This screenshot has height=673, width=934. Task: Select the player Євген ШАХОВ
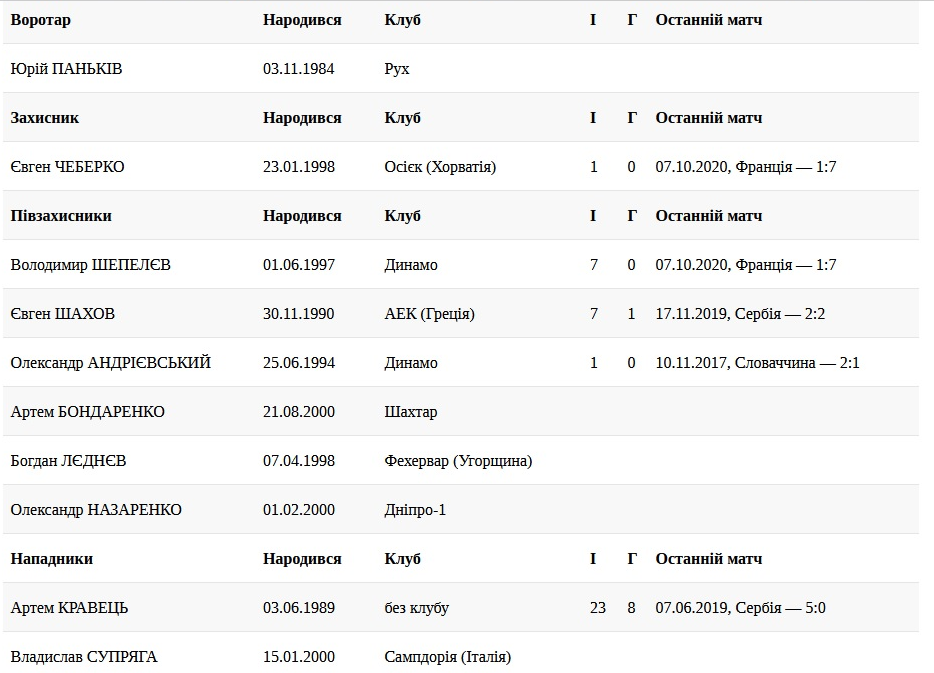coord(62,314)
